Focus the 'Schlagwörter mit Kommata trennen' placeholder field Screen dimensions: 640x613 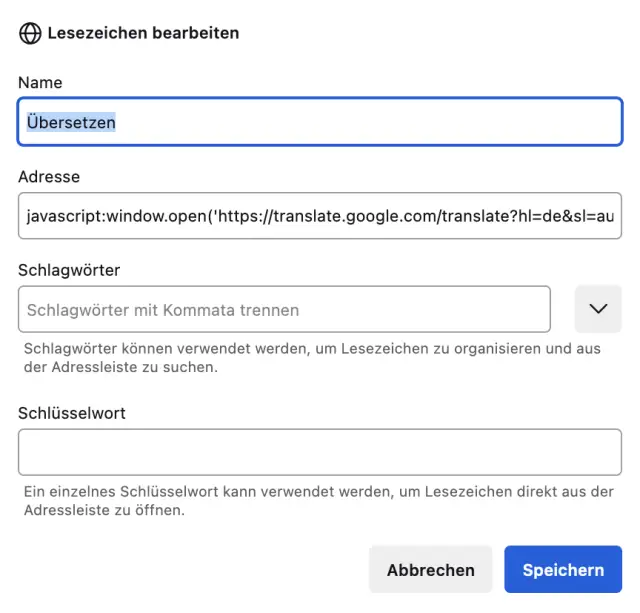(x=284, y=310)
